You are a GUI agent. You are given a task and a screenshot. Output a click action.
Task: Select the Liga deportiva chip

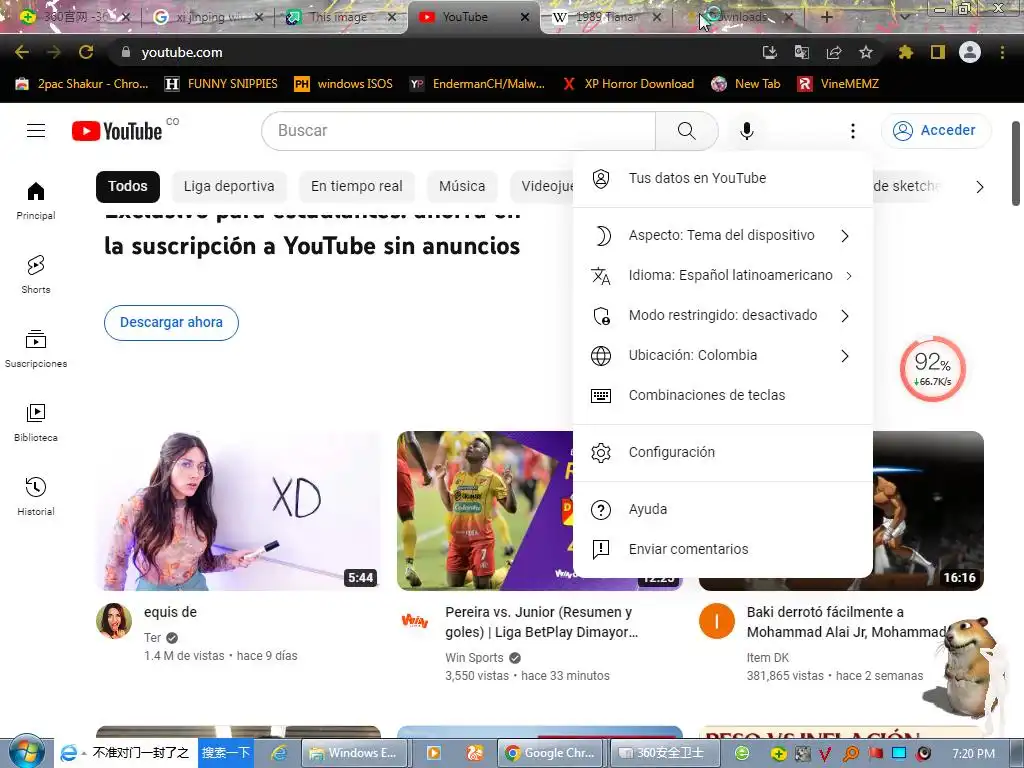coord(229,187)
